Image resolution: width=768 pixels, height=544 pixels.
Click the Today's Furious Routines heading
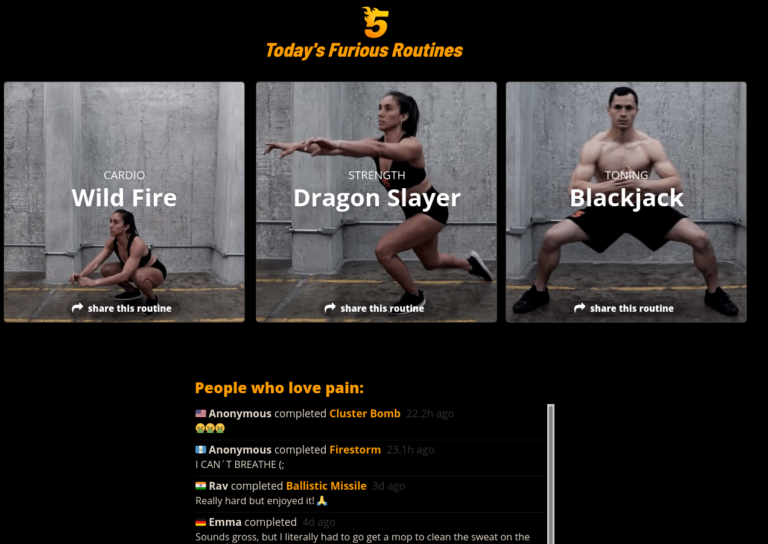tap(364, 50)
